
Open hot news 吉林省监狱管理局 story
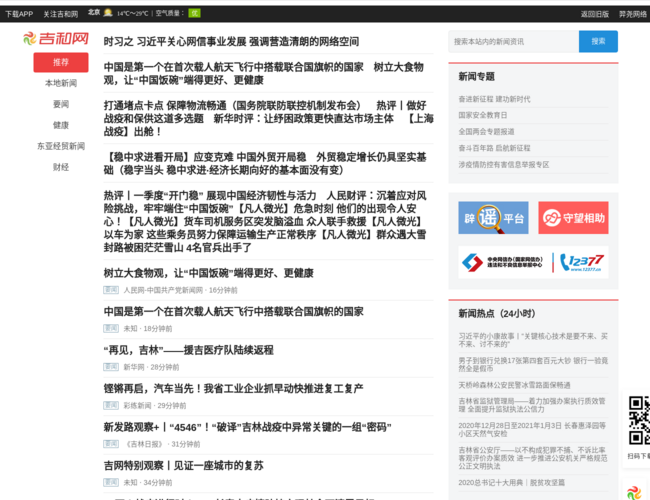[532, 405]
